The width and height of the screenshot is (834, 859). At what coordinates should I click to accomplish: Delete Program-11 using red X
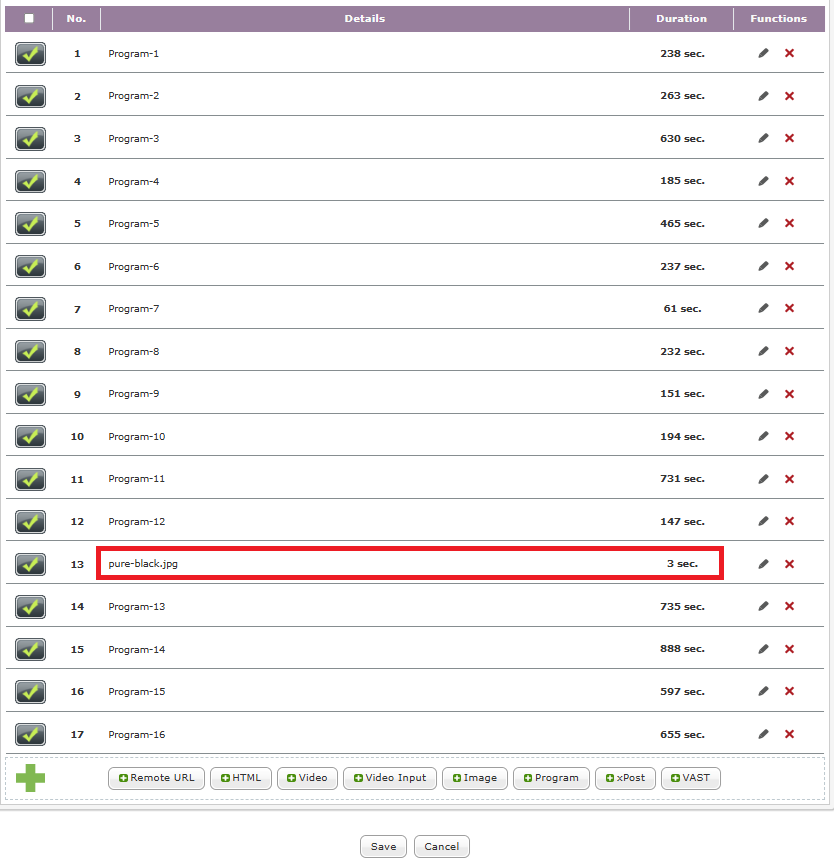click(x=789, y=479)
